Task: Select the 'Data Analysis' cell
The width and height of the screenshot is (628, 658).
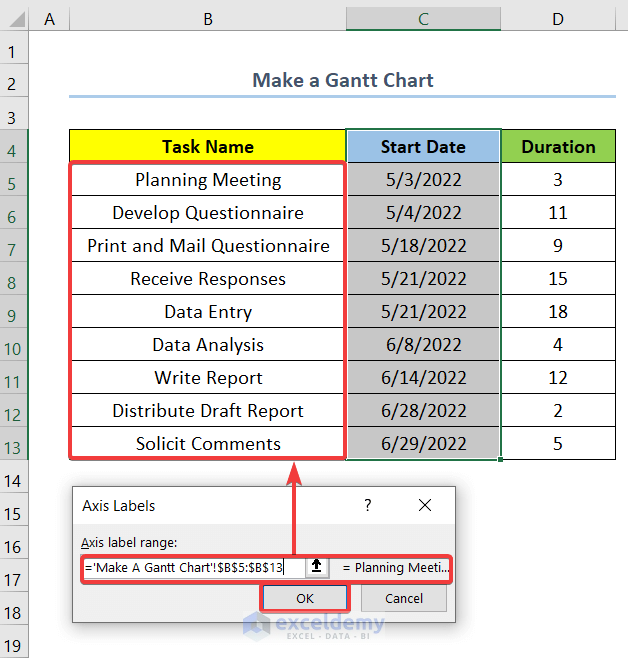Action: point(208,345)
